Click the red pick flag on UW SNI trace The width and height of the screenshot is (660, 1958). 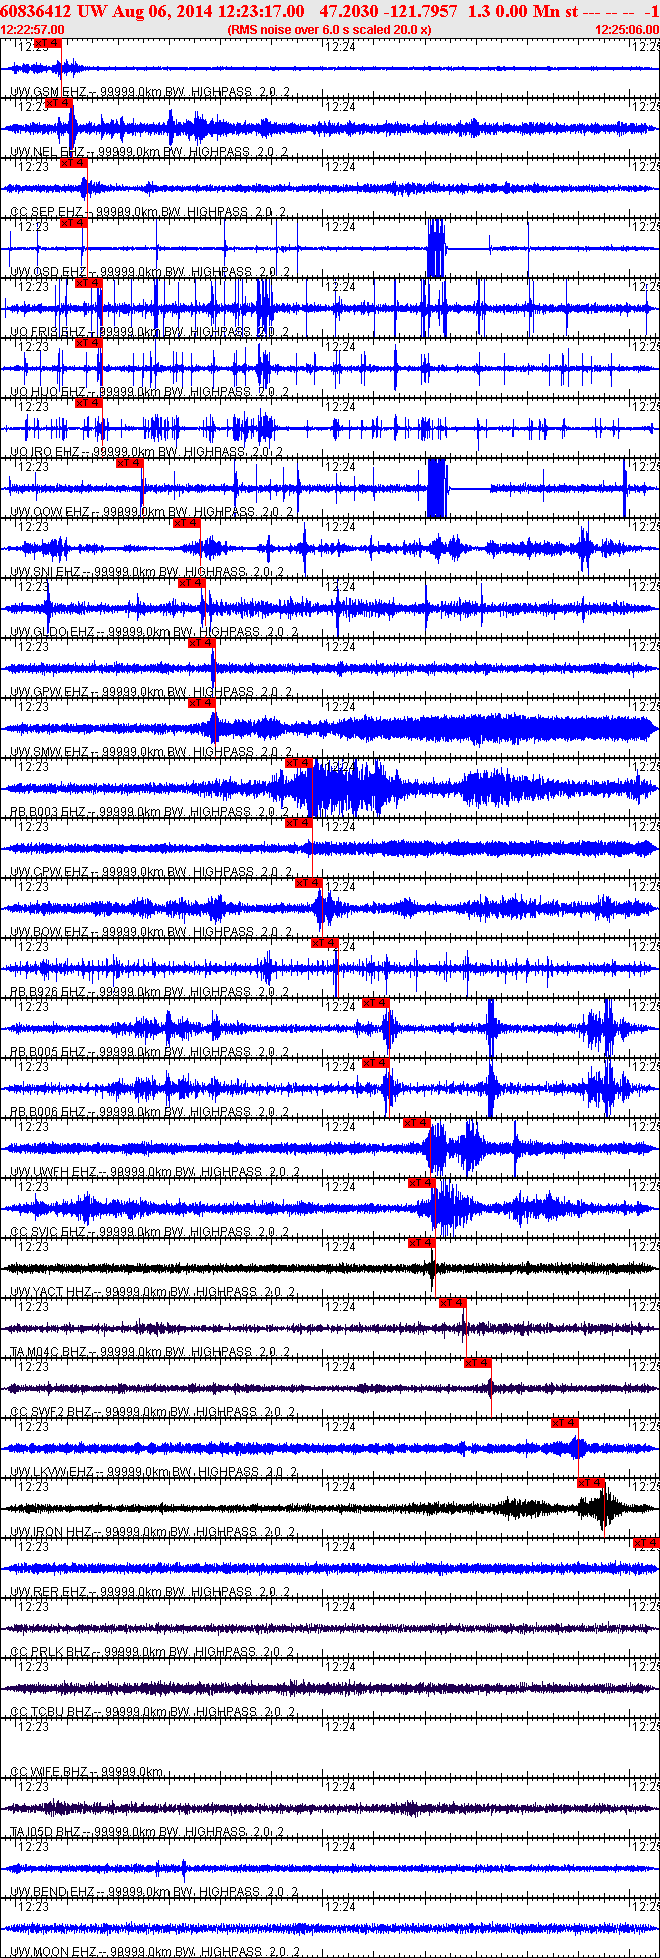pyautogui.click(x=187, y=523)
